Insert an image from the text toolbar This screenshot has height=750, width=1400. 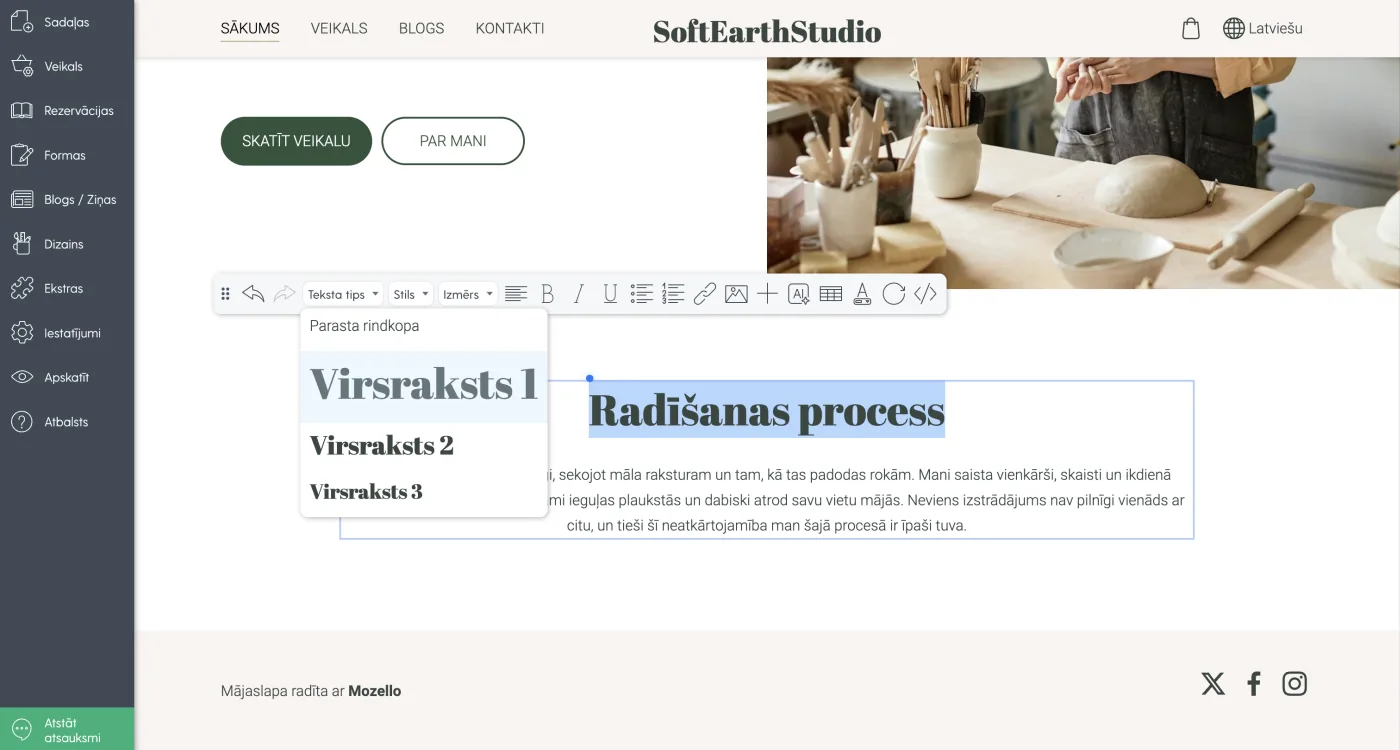(736, 294)
